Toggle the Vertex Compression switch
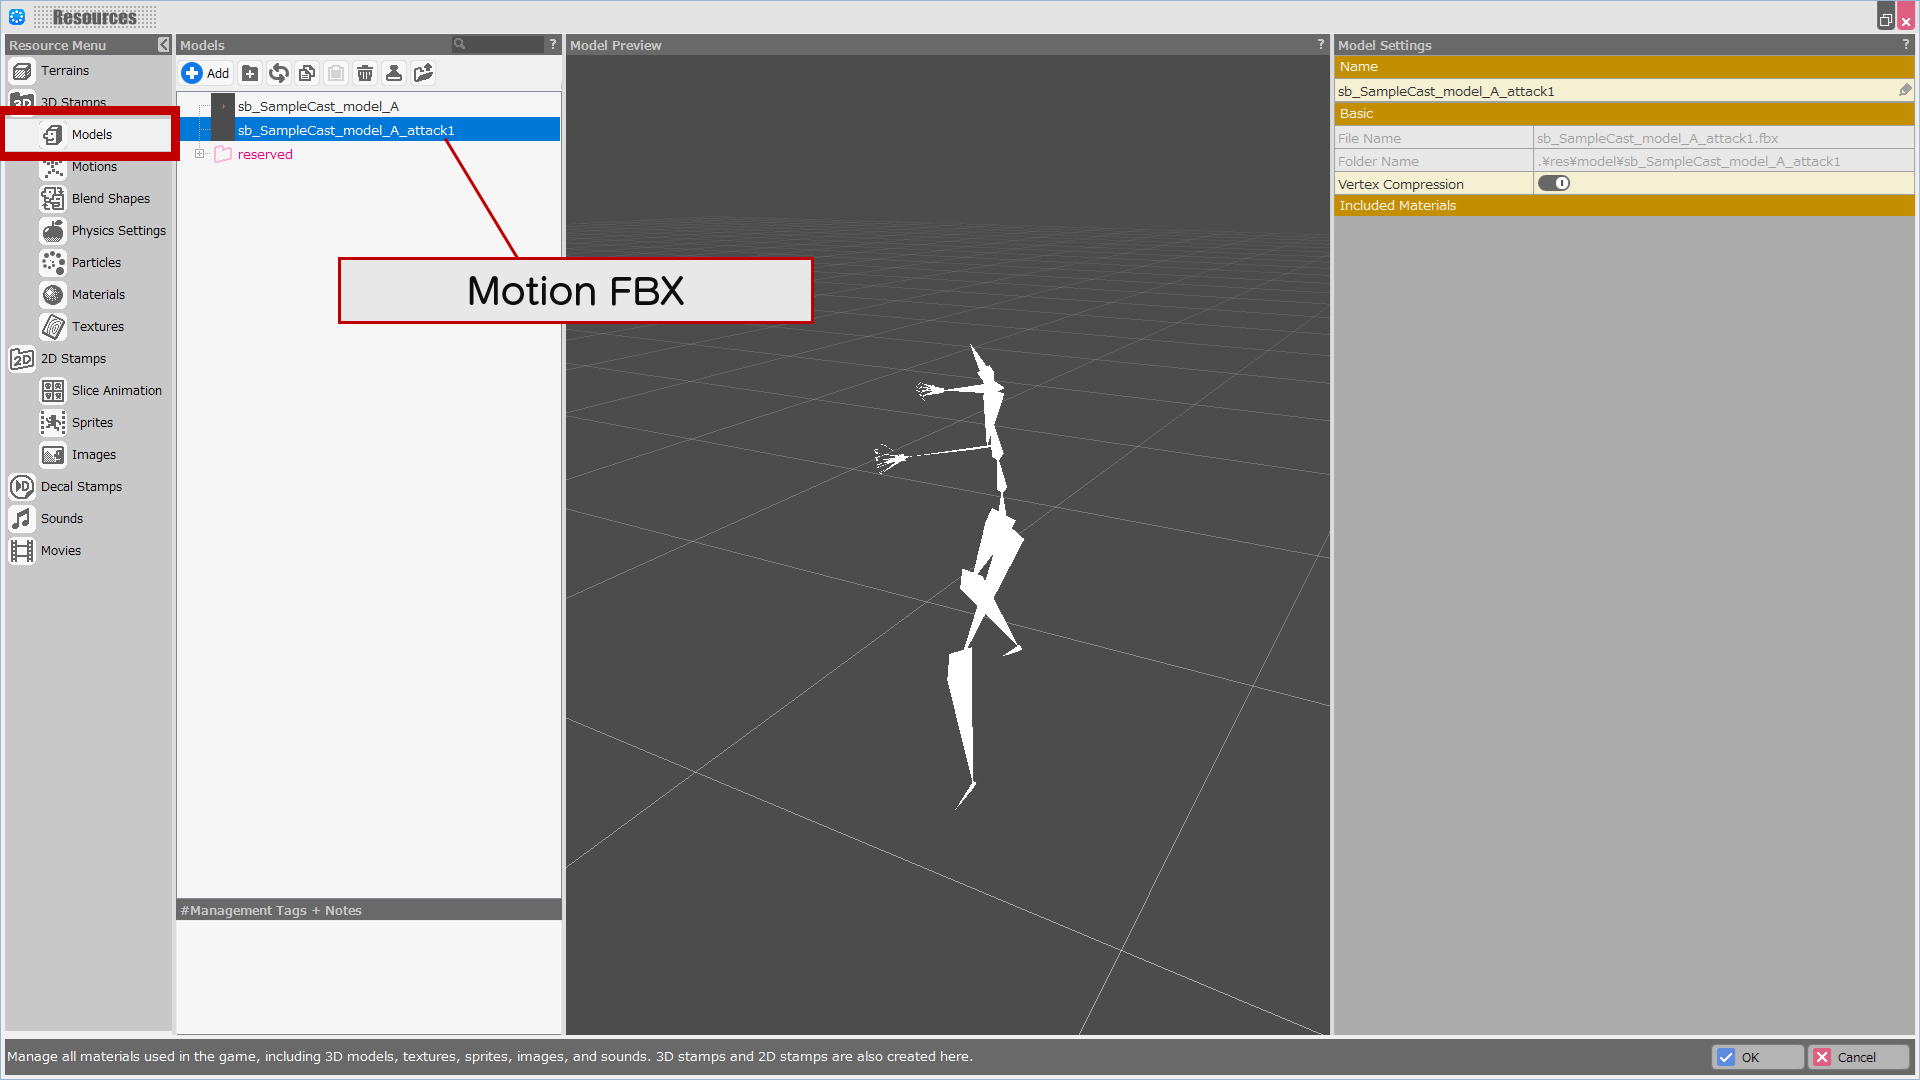Image resolution: width=1920 pixels, height=1080 pixels. pyautogui.click(x=1553, y=183)
